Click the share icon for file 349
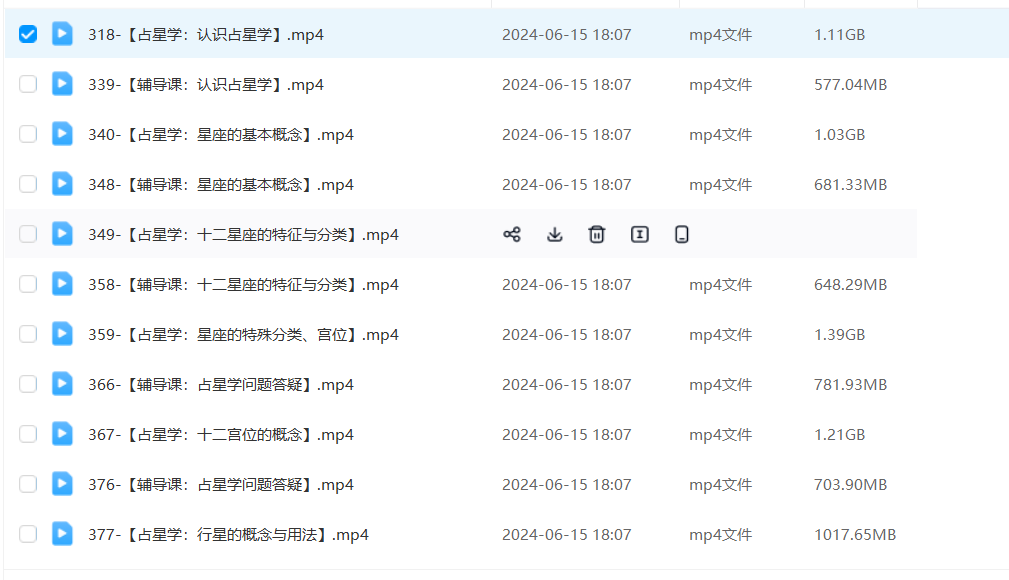This screenshot has width=1009, height=580. tap(512, 235)
